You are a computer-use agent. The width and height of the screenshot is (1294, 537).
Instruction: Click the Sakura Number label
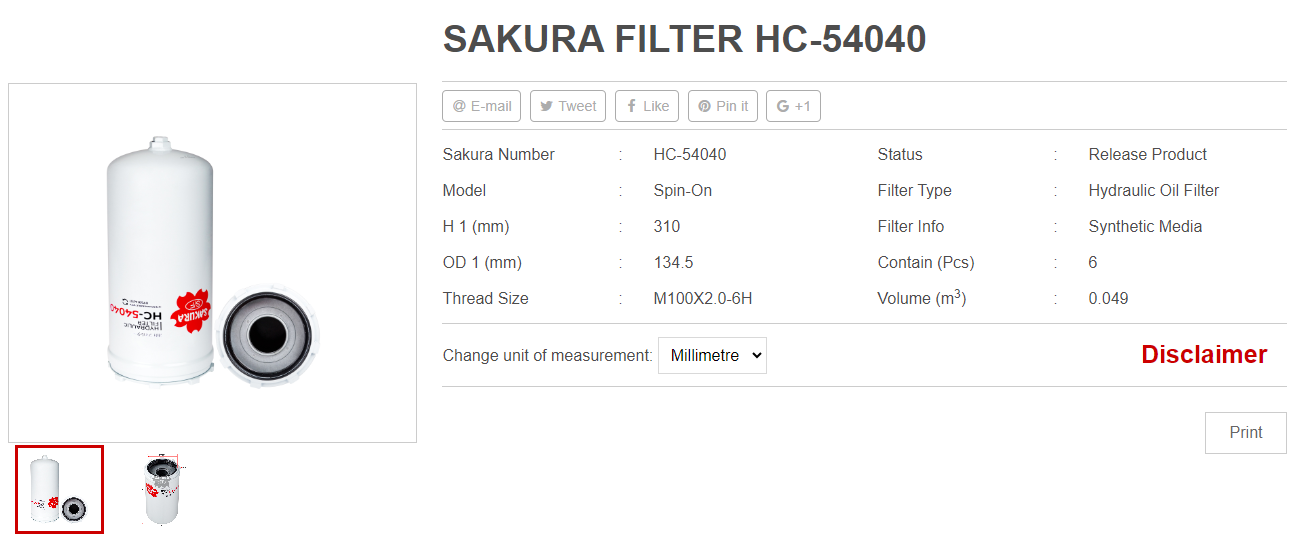coord(498,155)
